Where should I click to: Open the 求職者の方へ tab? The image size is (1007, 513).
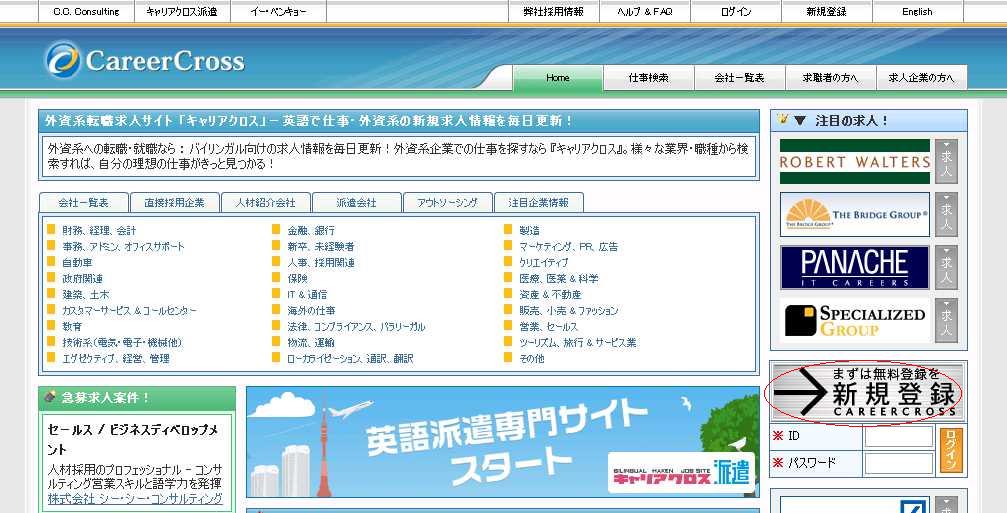pyautogui.click(x=830, y=78)
